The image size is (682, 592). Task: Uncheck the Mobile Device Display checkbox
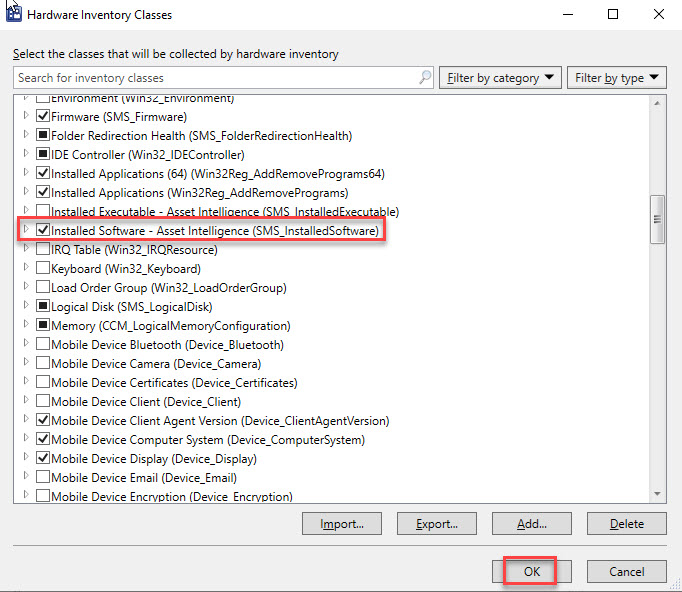tap(43, 459)
